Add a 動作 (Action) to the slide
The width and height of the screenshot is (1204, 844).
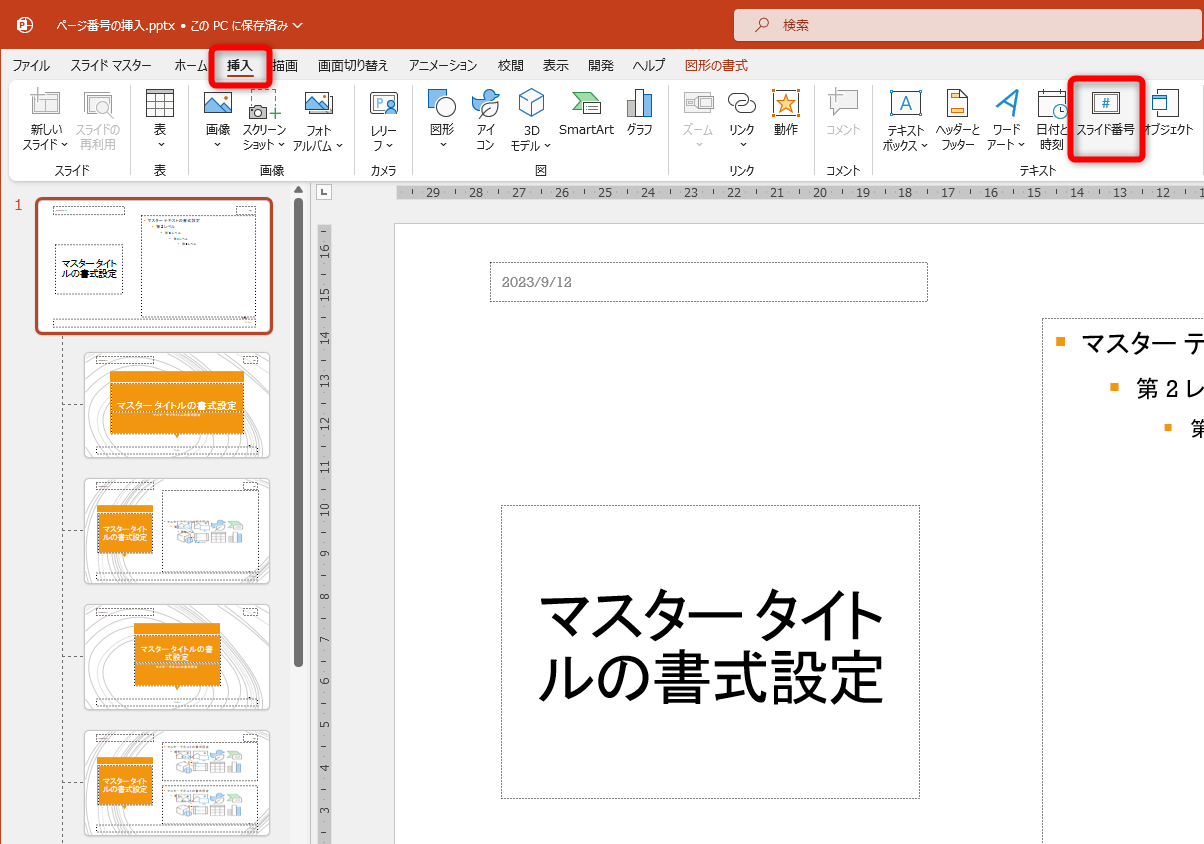[x=786, y=120]
